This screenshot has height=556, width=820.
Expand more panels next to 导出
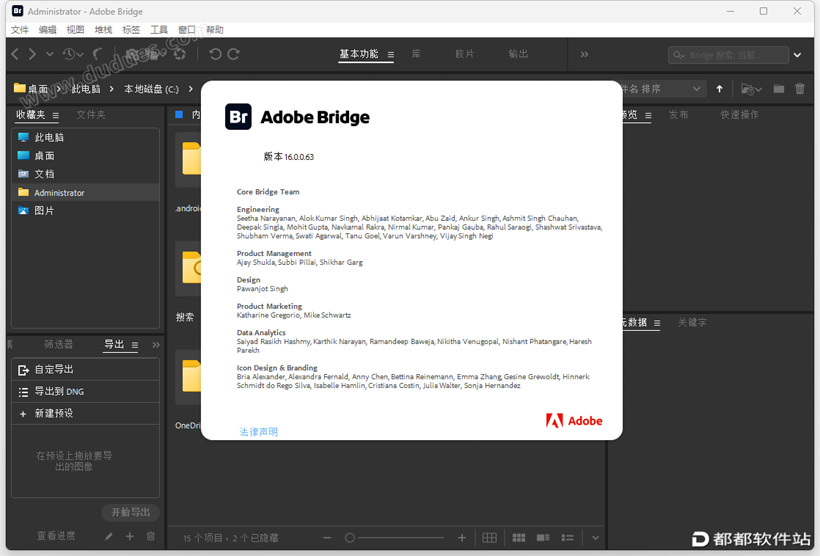click(x=156, y=345)
